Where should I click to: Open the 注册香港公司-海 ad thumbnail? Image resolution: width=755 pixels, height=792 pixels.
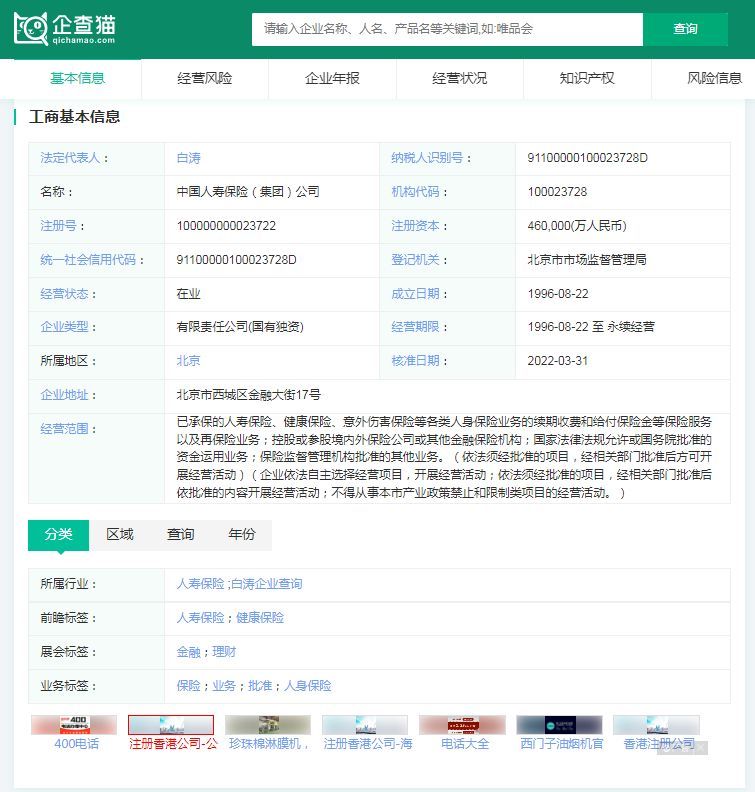click(365, 725)
